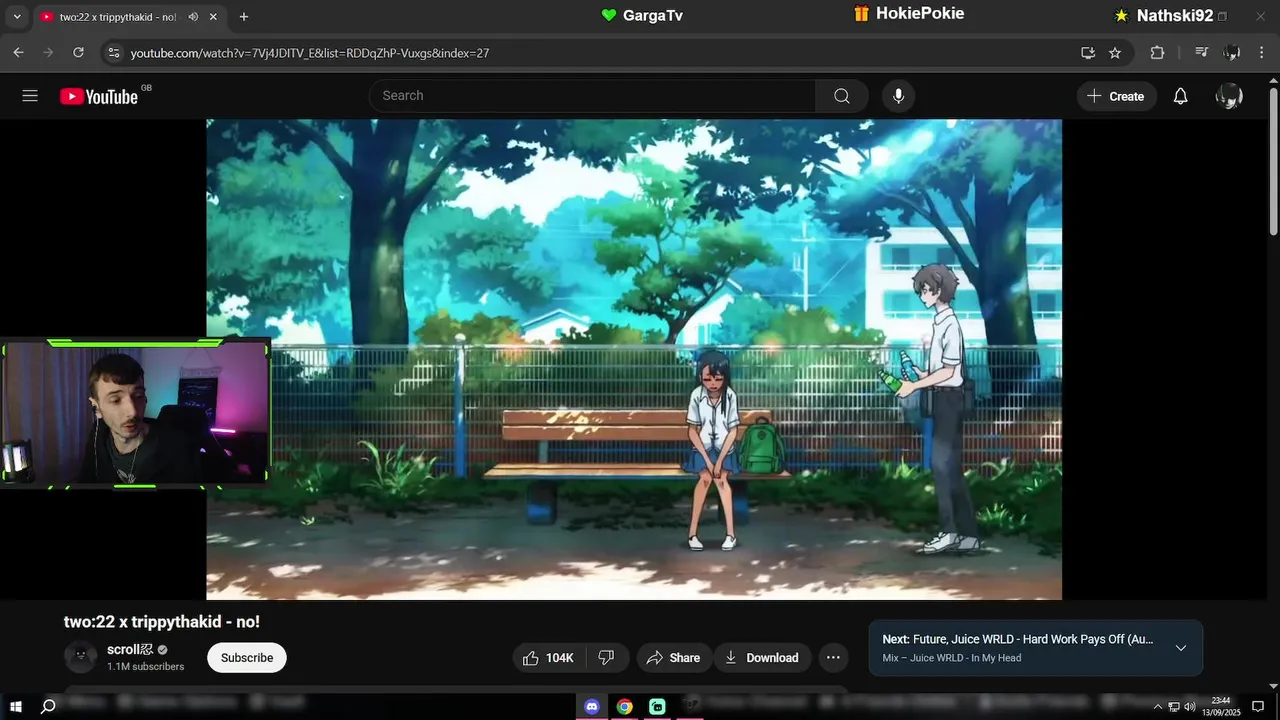Subscribe to the scroll channel

coord(247,657)
